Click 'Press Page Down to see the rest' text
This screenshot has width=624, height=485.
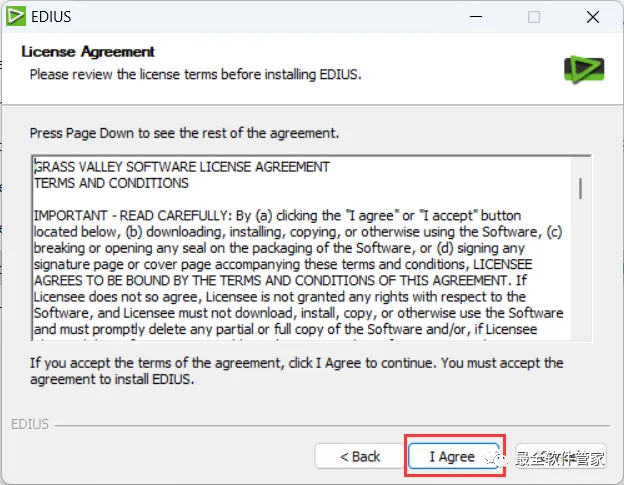(184, 133)
